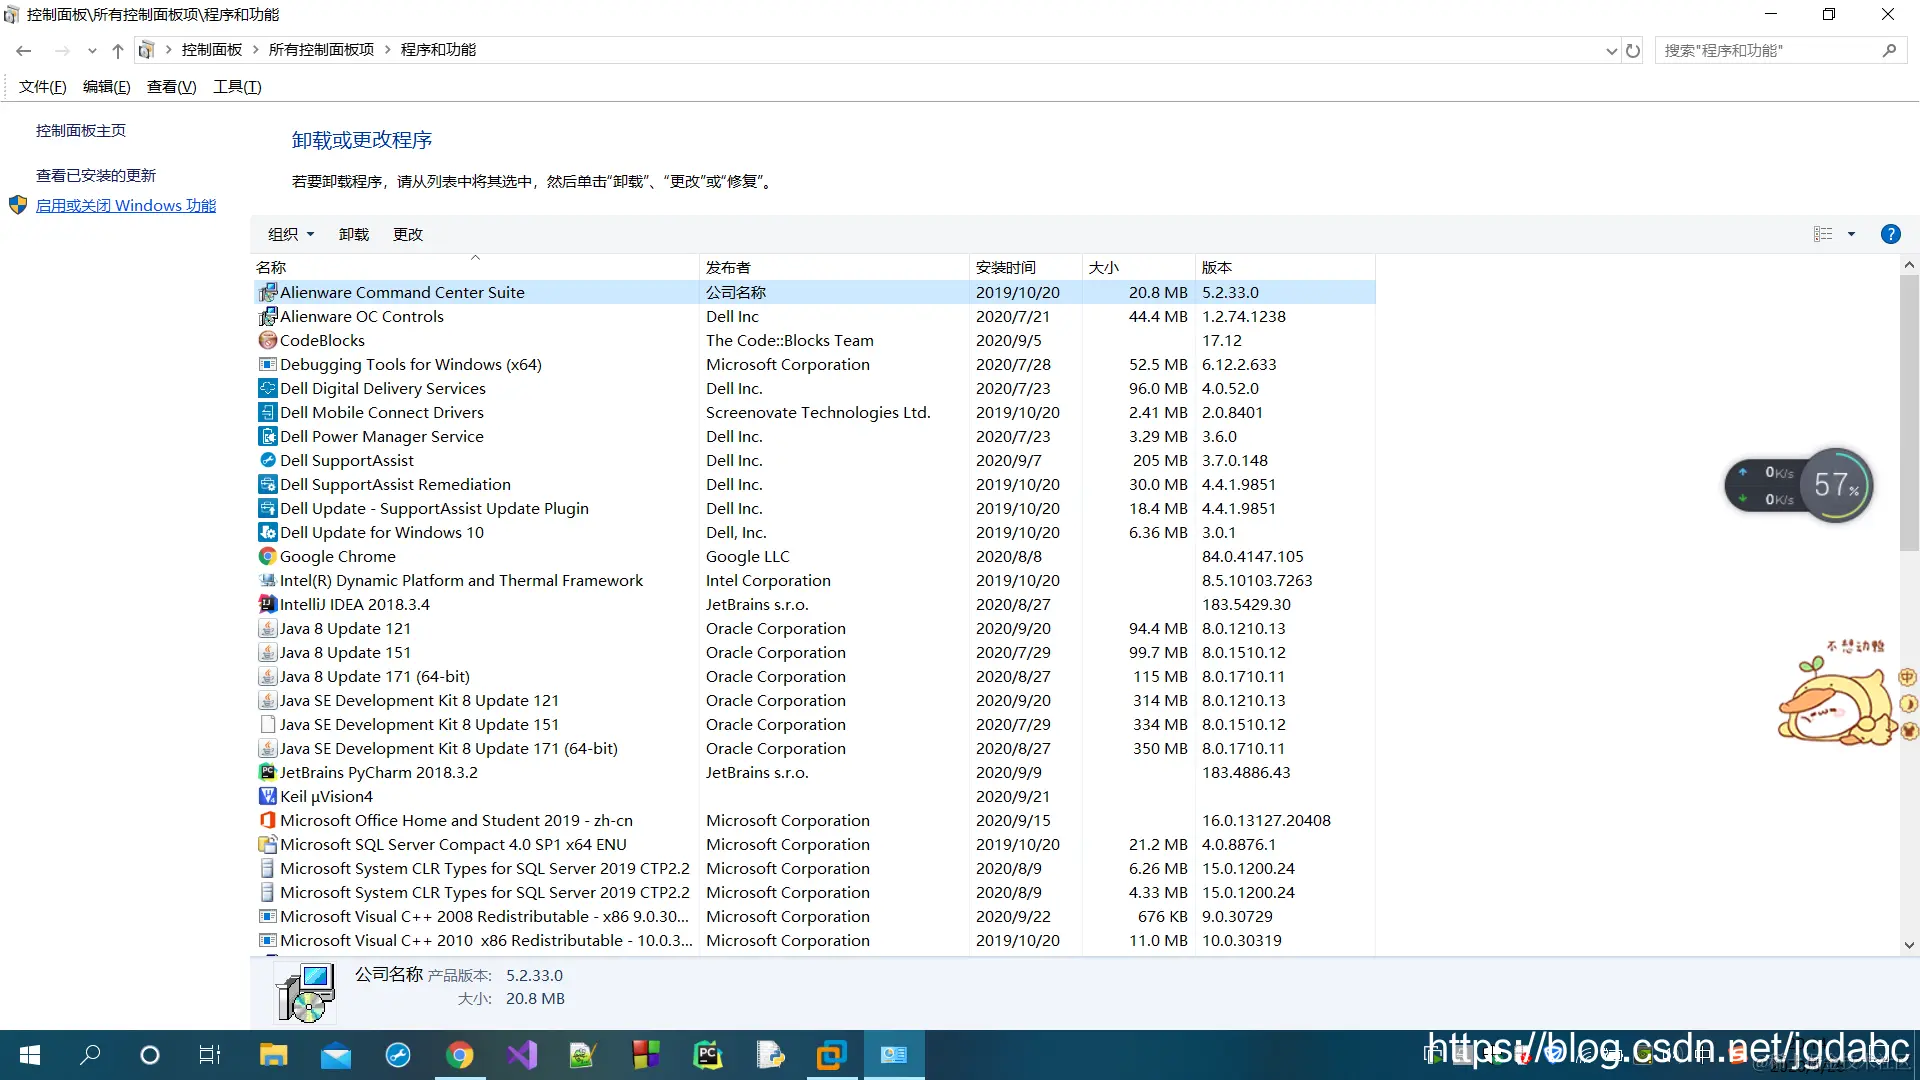The width and height of the screenshot is (1920, 1080).
Task: Click the up-arrow navigate to parent icon
Action: [x=118, y=50]
